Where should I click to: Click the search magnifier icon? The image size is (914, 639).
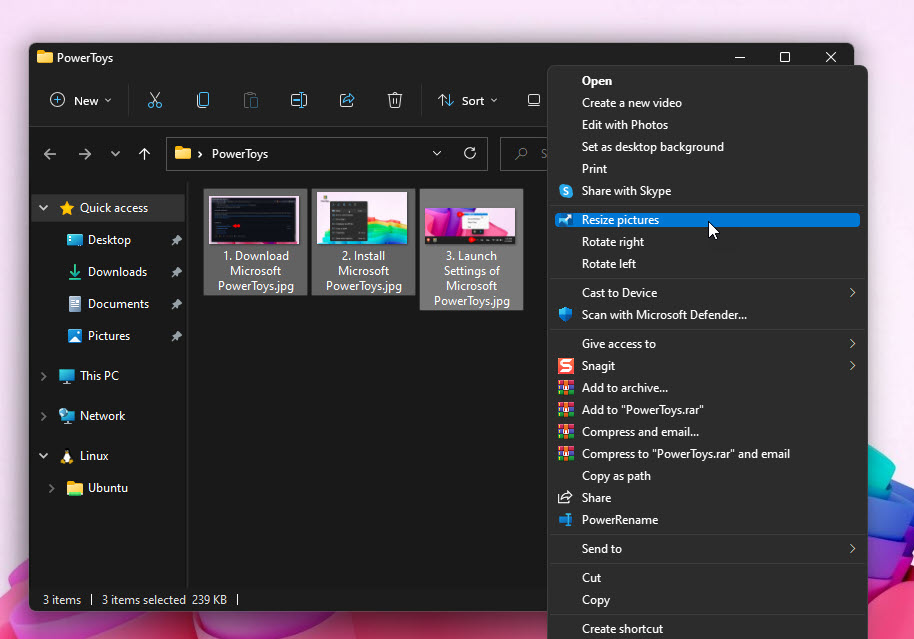pos(521,154)
